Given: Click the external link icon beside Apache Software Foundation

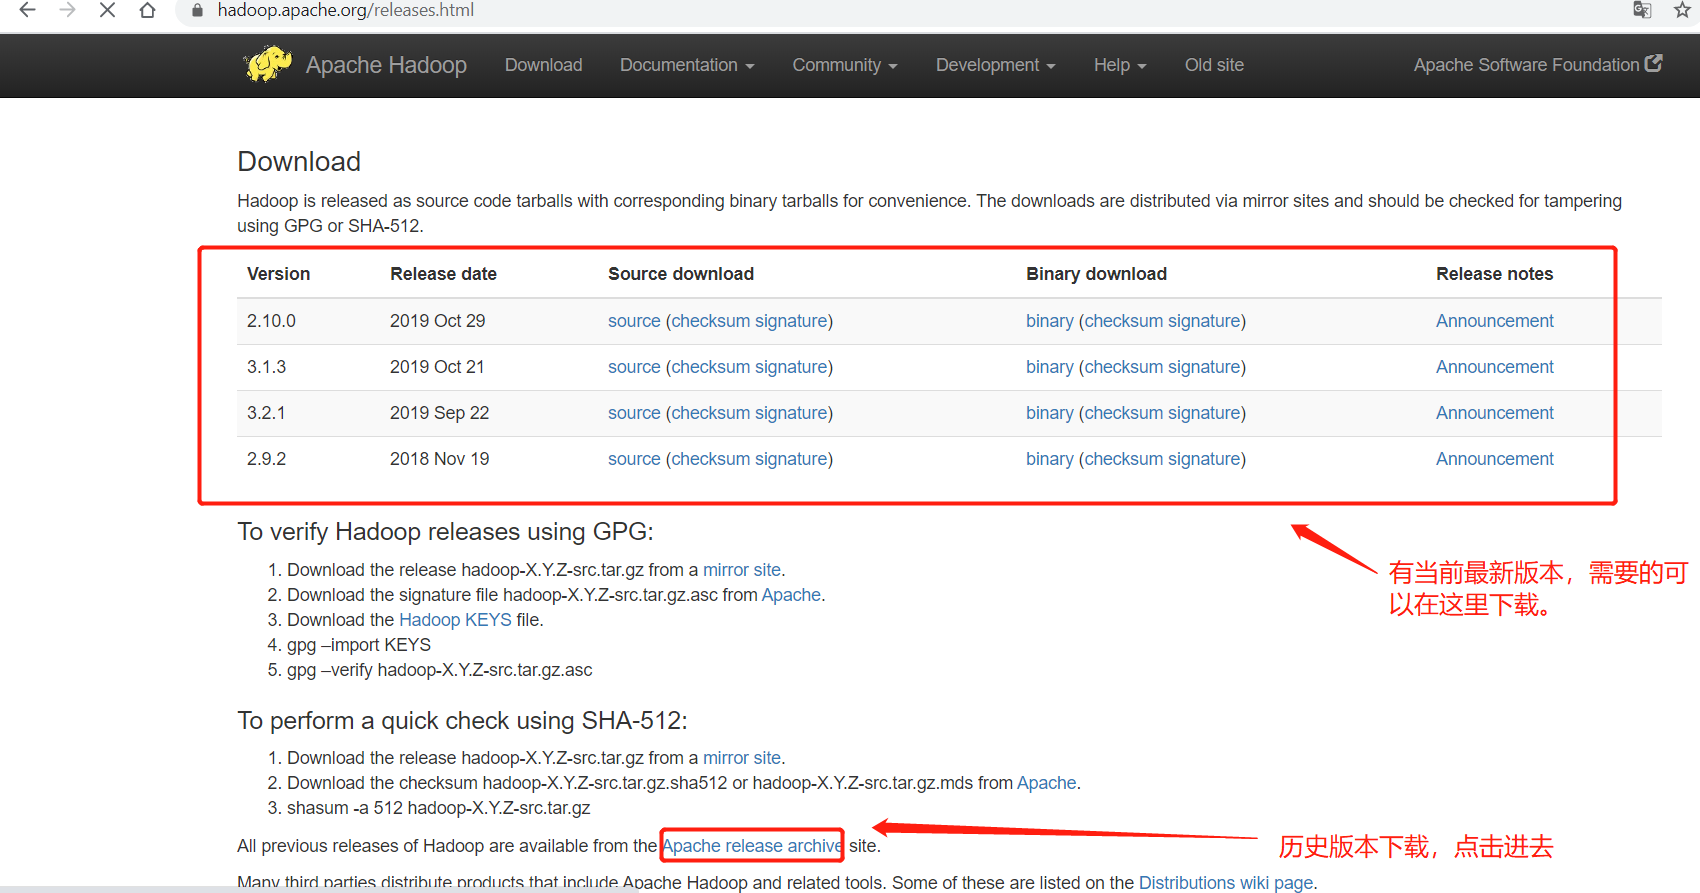Looking at the screenshot, I should tap(1654, 63).
